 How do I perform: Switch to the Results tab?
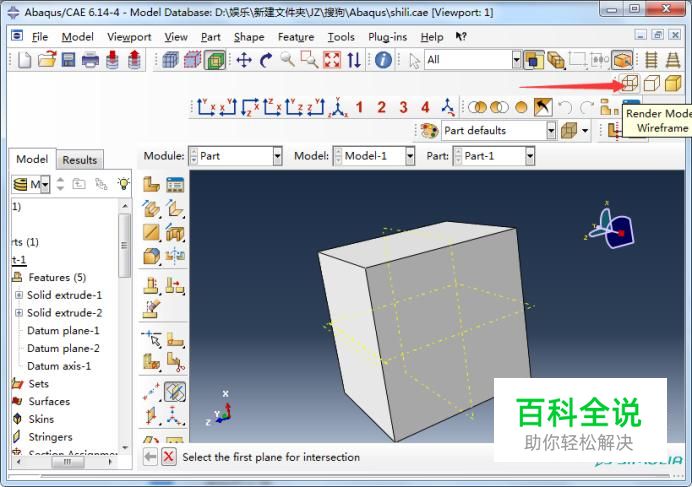[x=79, y=160]
